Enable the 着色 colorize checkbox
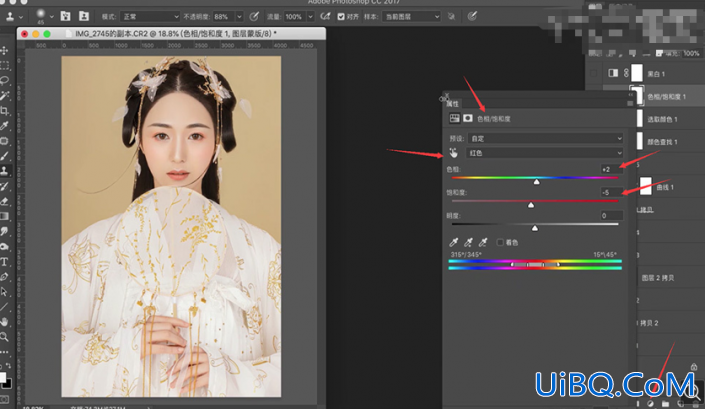The width and height of the screenshot is (705, 409). point(500,242)
